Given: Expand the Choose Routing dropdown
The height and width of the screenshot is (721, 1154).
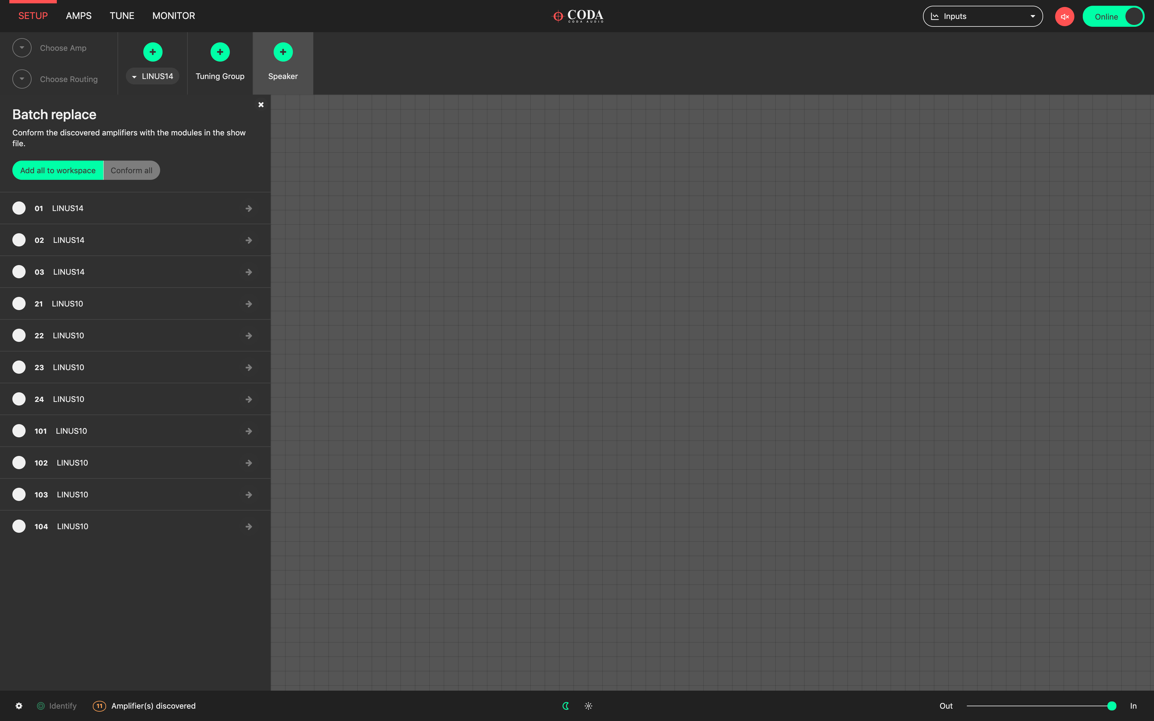Looking at the screenshot, I should (x=22, y=79).
